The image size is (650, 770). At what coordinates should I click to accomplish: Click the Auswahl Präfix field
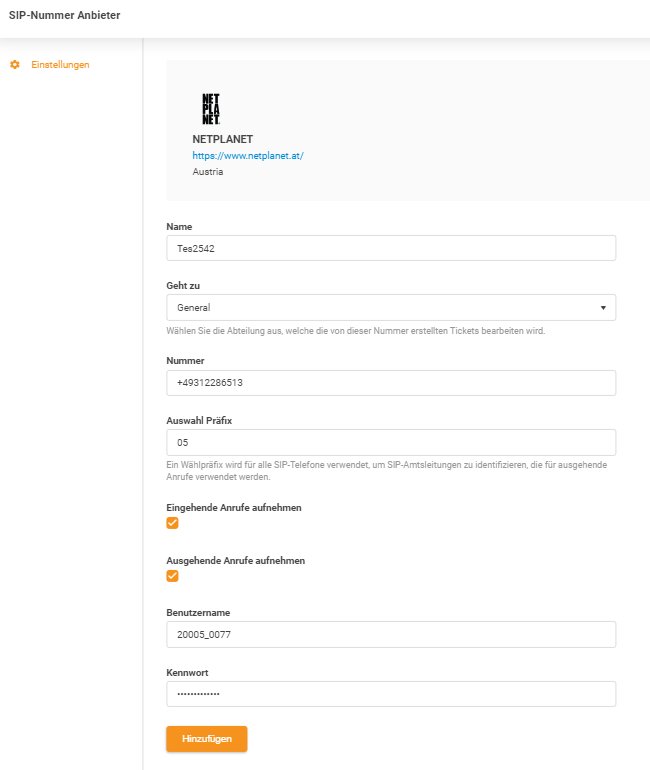(390, 442)
